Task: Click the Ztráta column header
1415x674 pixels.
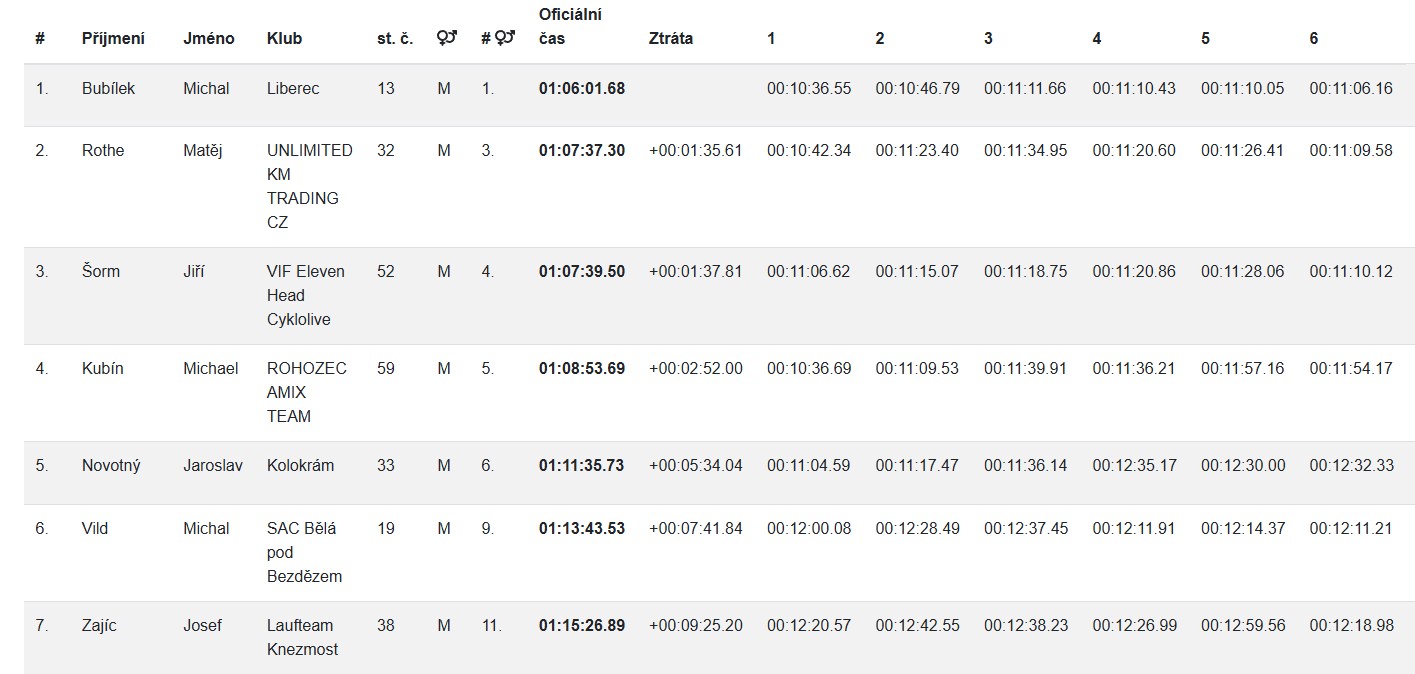Action: [x=670, y=38]
